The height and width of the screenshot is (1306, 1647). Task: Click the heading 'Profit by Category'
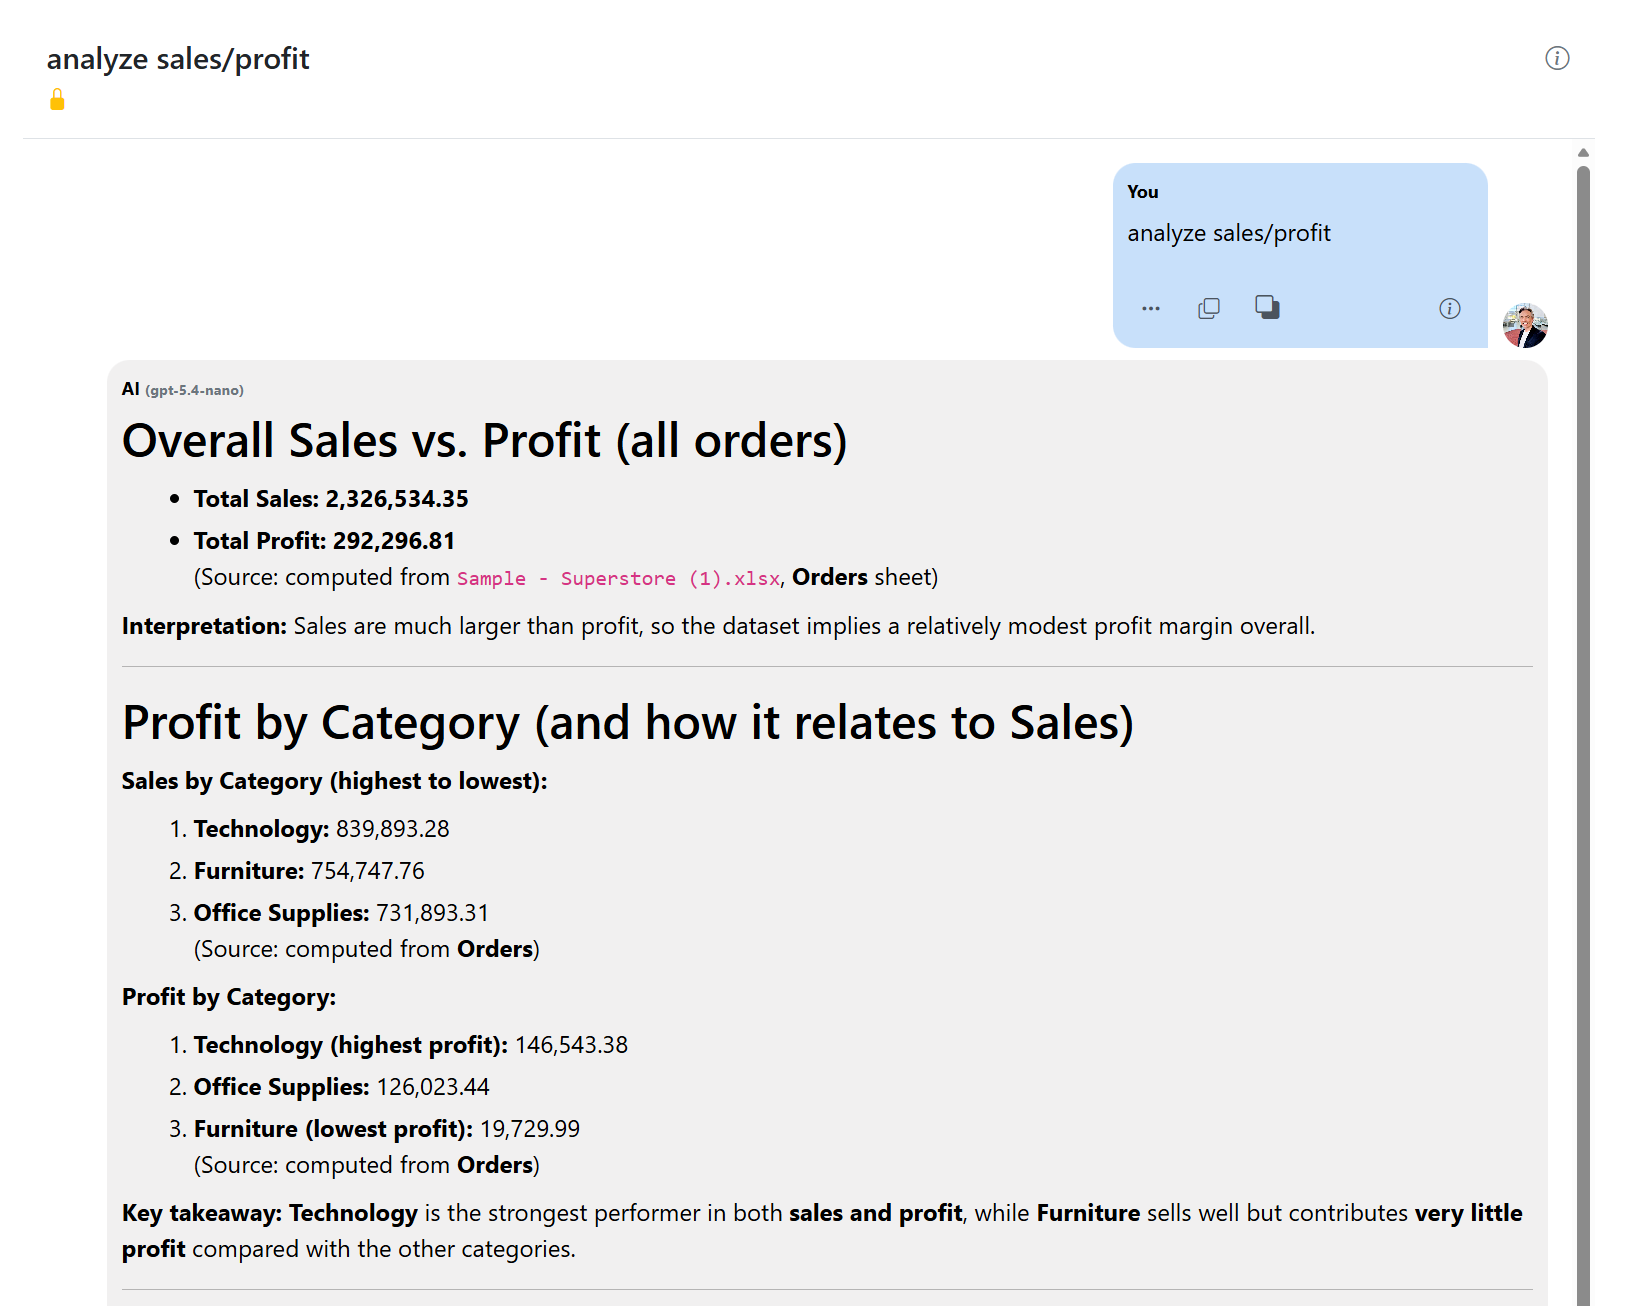pyautogui.click(x=628, y=723)
